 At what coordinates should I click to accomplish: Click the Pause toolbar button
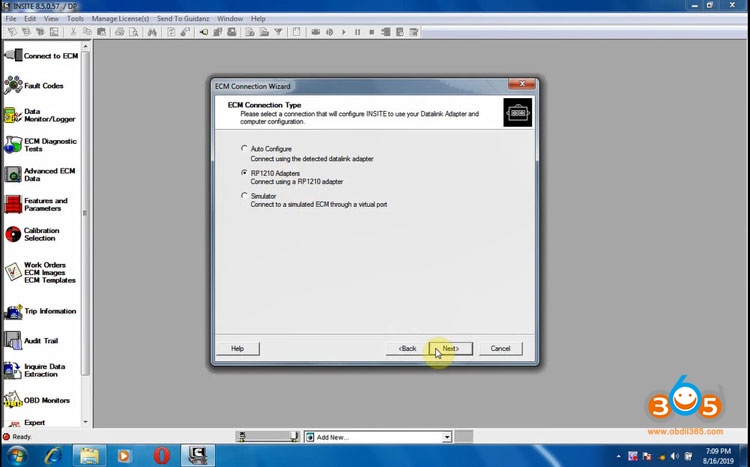[x=357, y=32]
